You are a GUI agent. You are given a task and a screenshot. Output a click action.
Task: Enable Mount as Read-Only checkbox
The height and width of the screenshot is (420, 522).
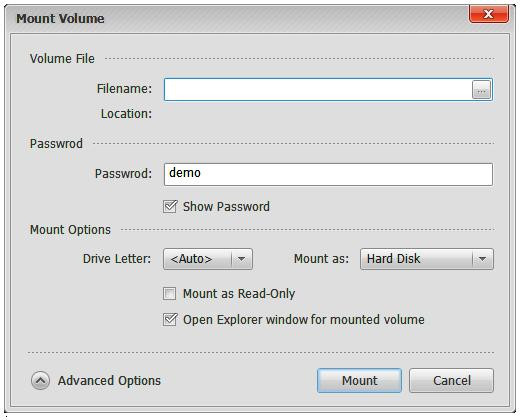coord(170,294)
